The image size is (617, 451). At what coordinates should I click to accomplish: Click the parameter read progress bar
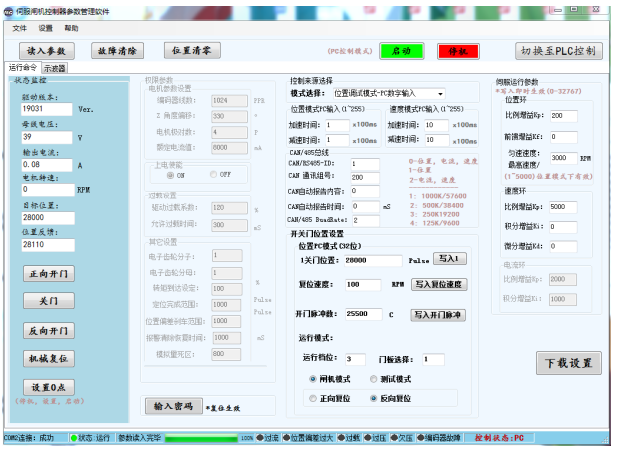202,438
